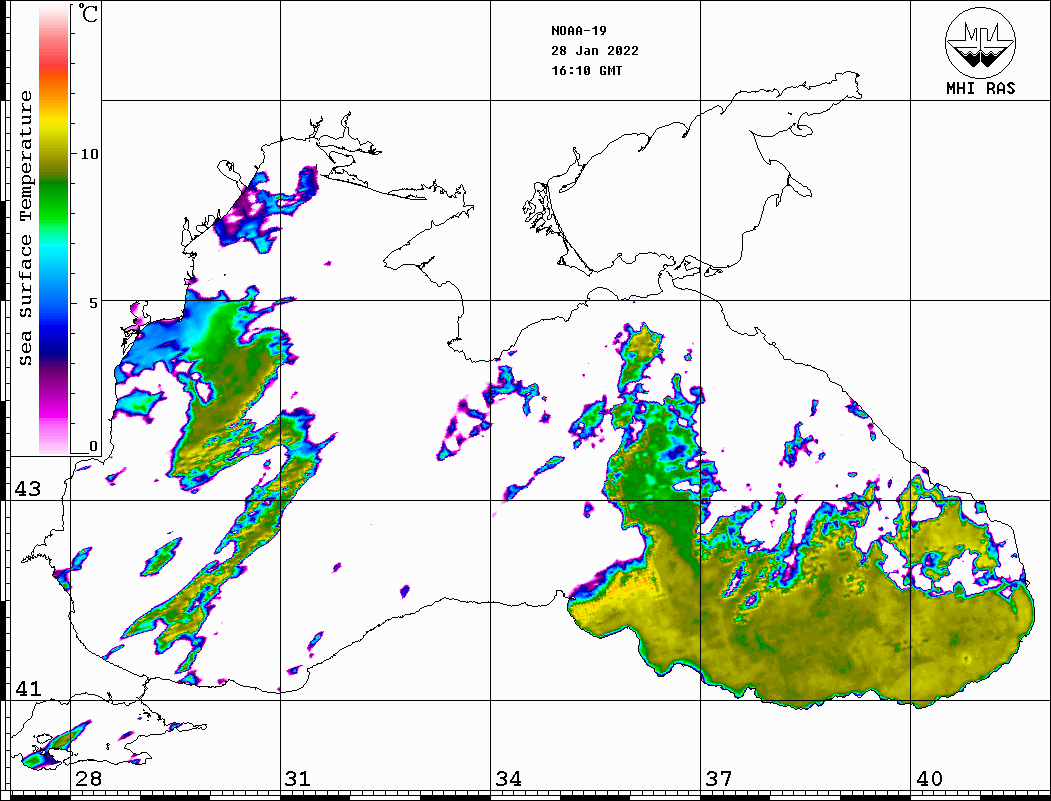Image resolution: width=1051 pixels, height=801 pixels.
Task: Click the '5' tick on temperature scale
Action: (93, 303)
